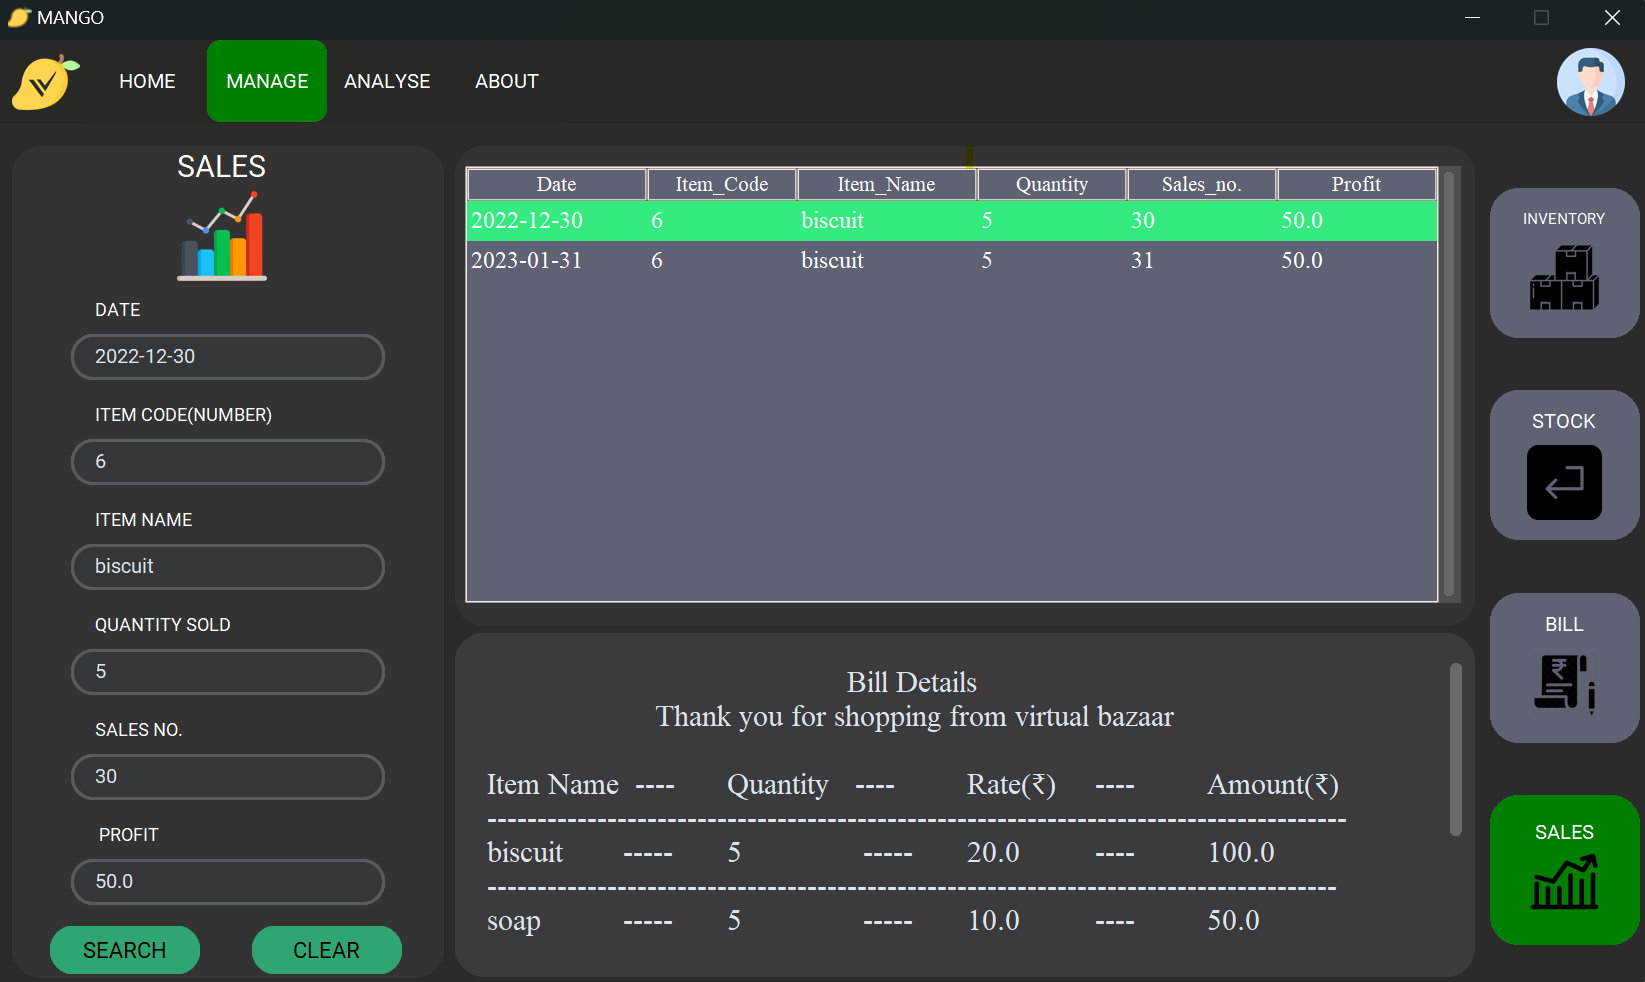Sort by the Item_Name column header
1645x982 pixels.
[885, 184]
